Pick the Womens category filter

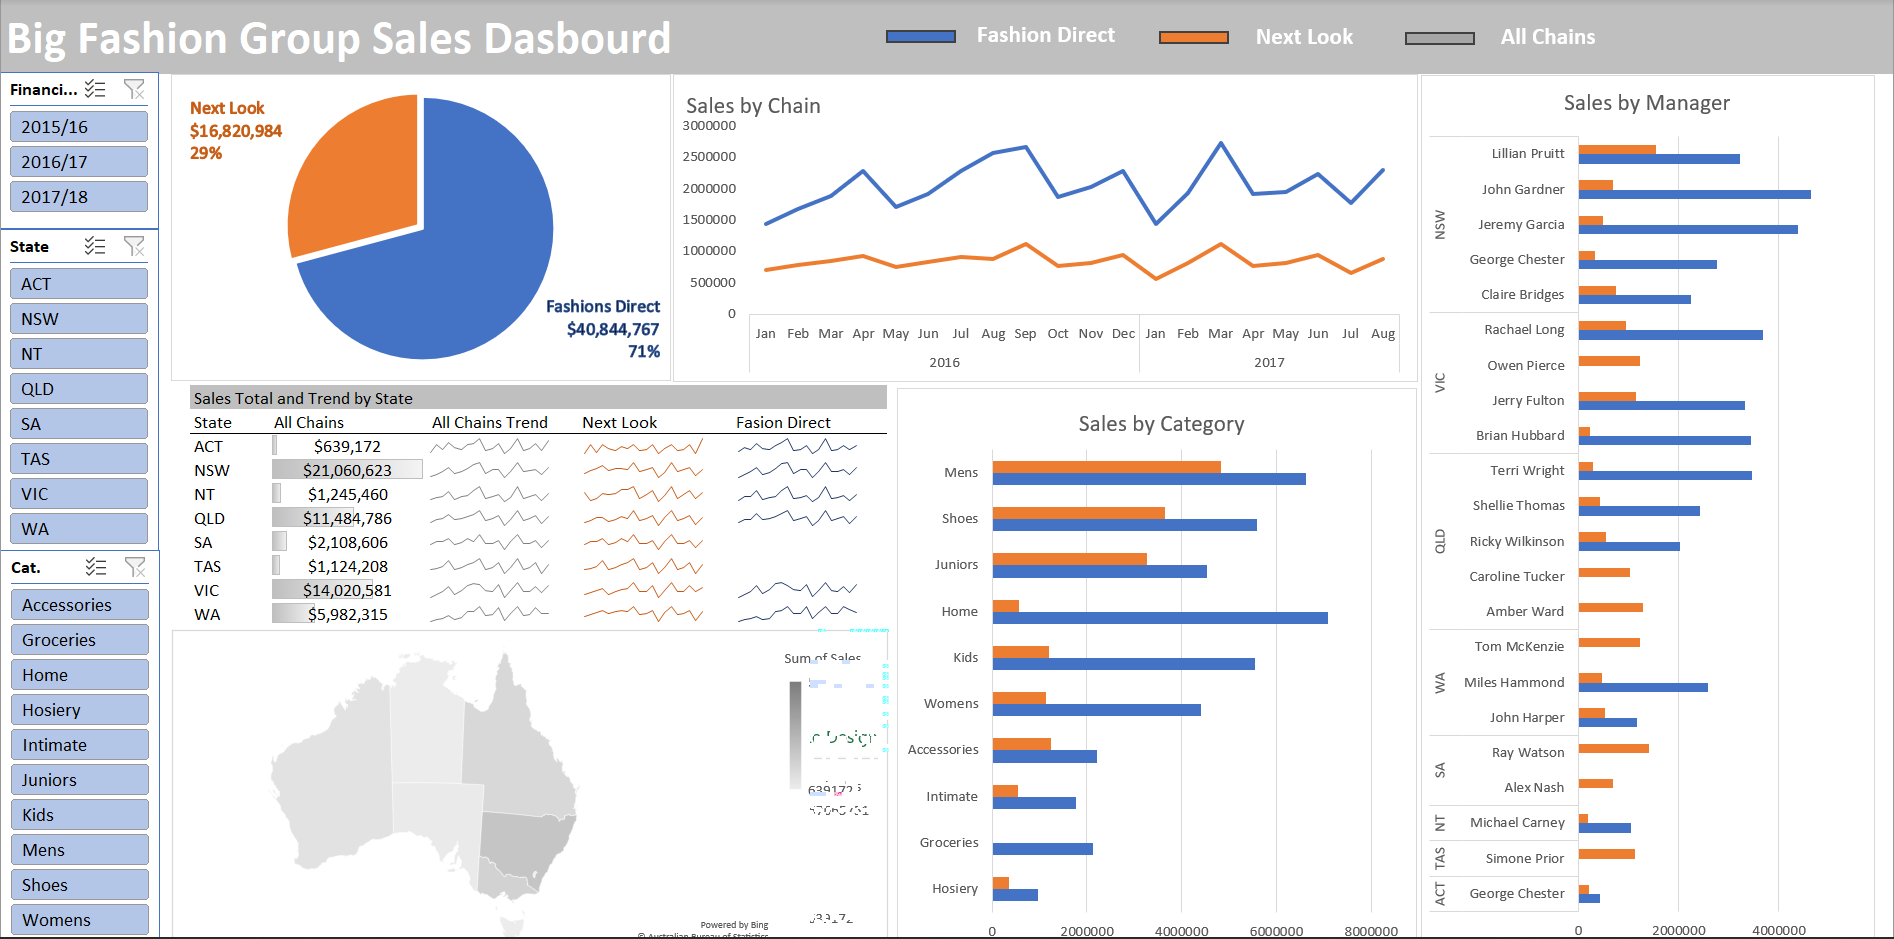tap(80, 920)
